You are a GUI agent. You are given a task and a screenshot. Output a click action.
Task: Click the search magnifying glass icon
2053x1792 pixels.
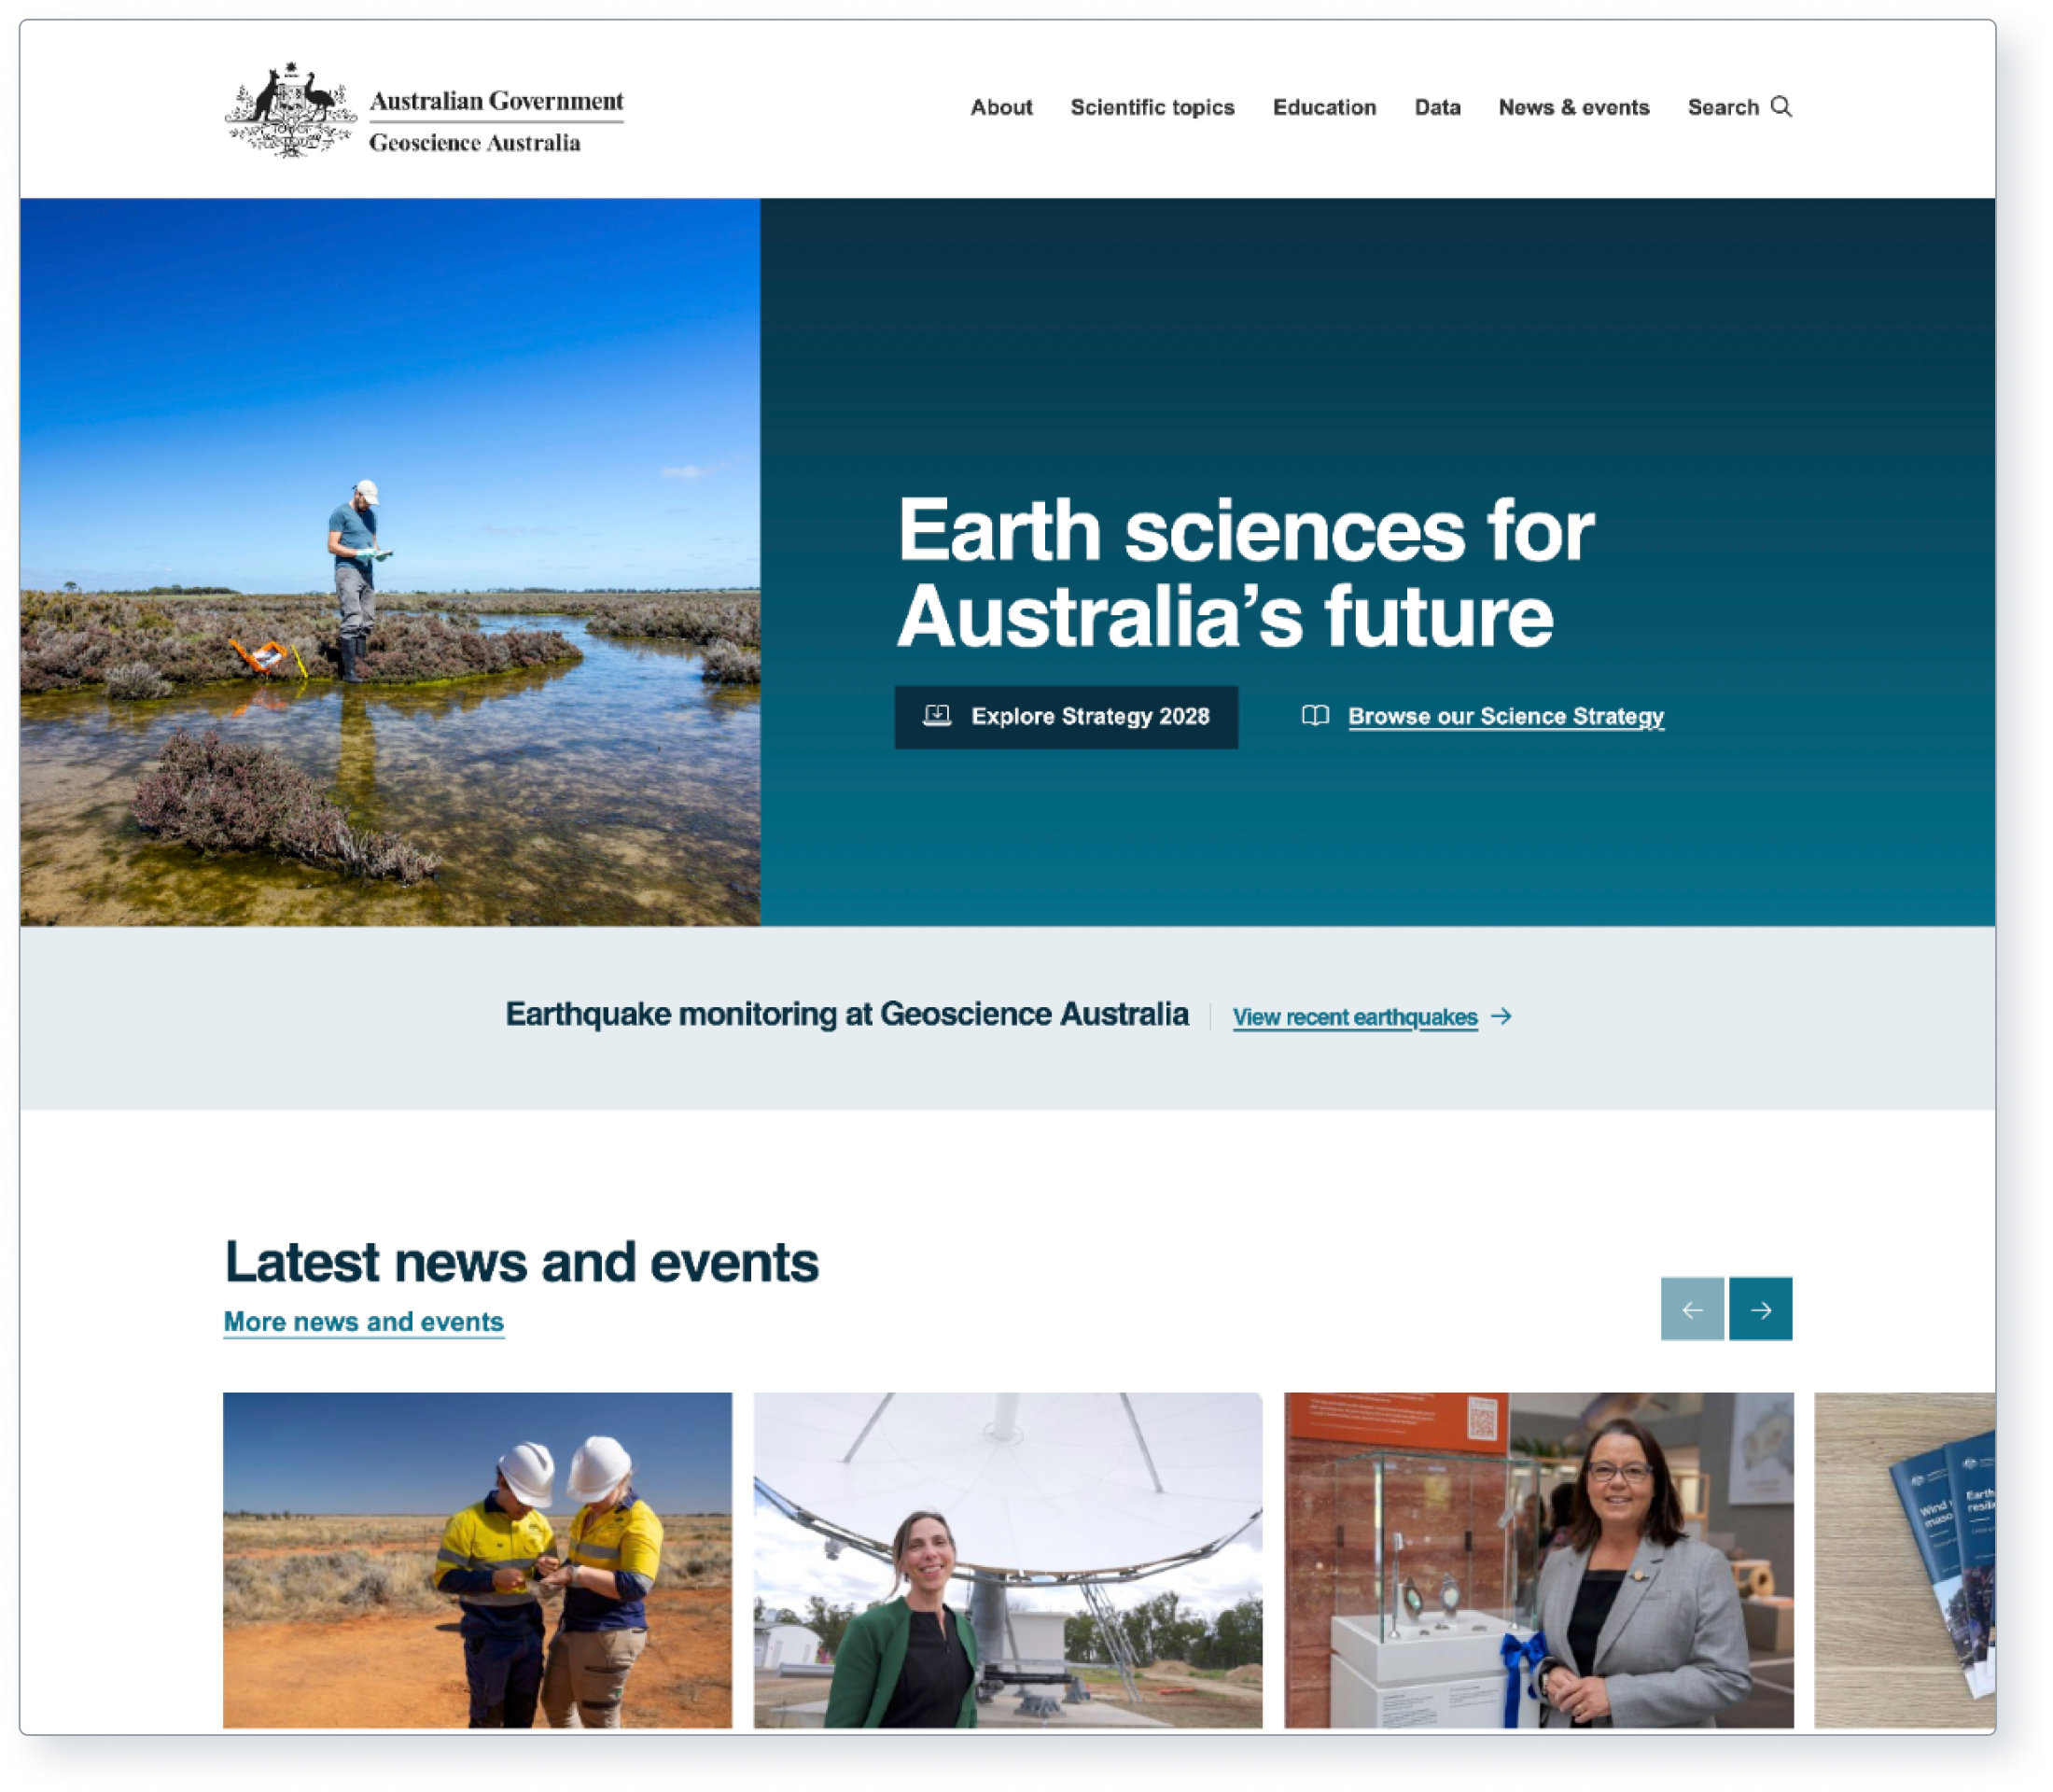click(1781, 107)
